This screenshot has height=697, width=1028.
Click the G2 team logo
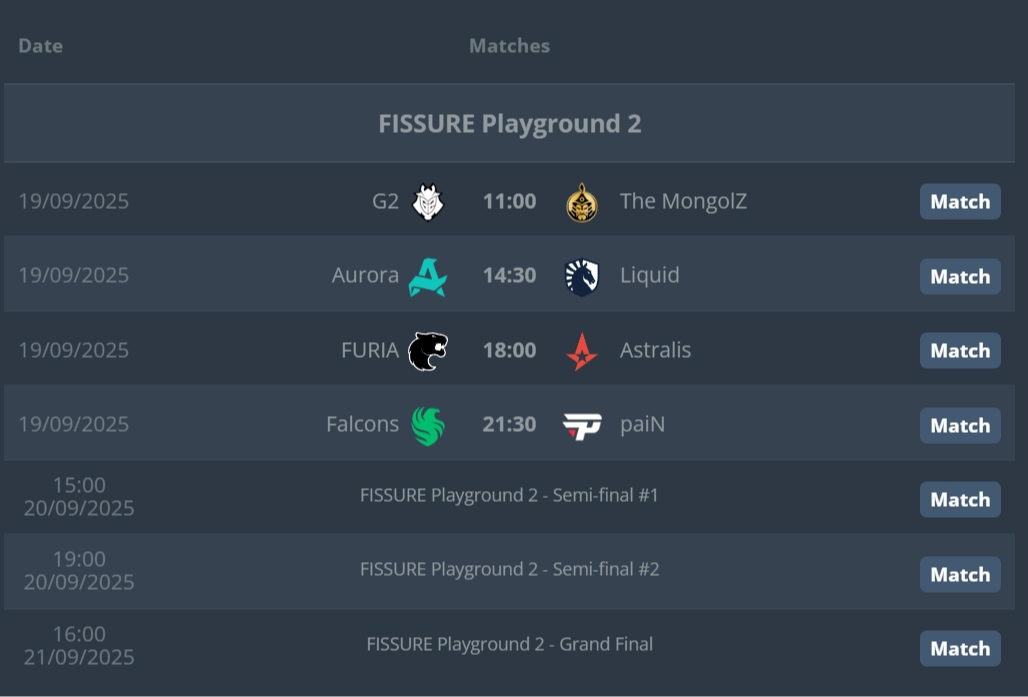click(428, 202)
